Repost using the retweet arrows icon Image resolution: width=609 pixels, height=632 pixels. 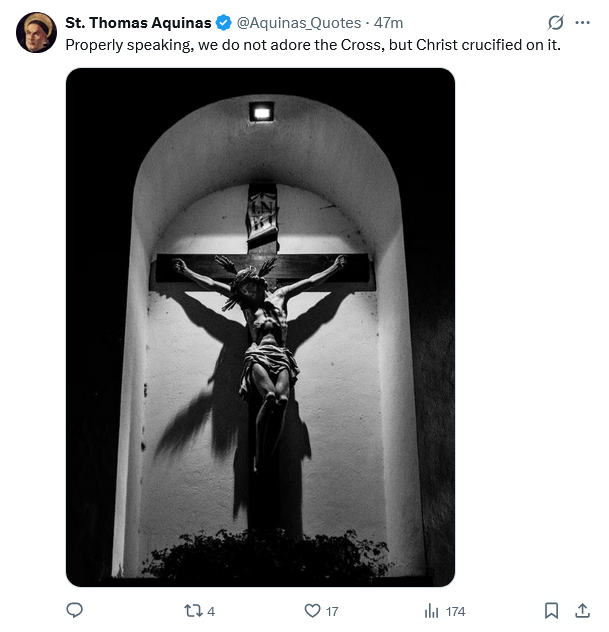(x=193, y=611)
